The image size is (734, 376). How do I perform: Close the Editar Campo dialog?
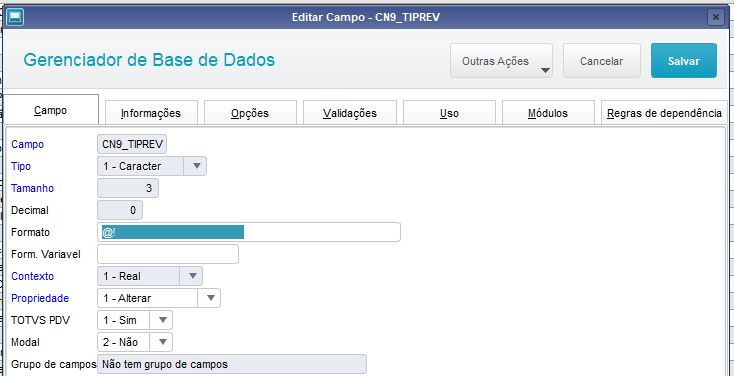(716, 18)
